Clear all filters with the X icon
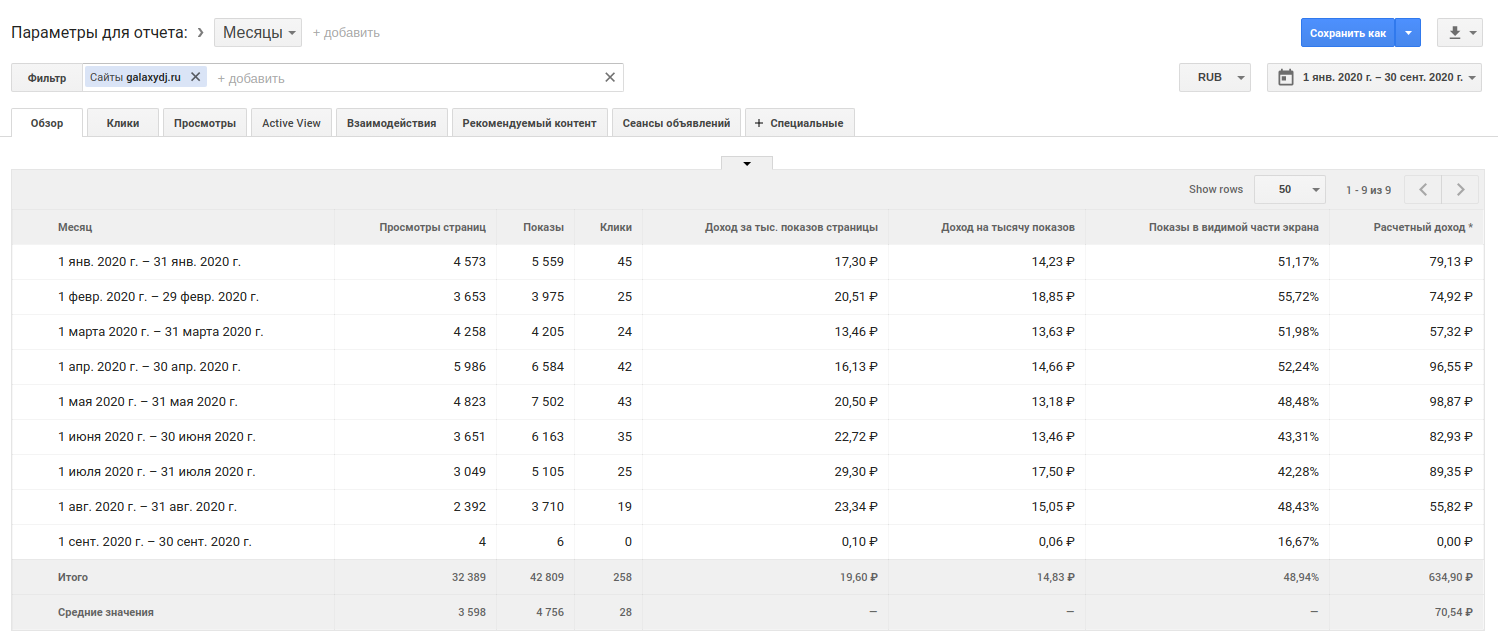The height and width of the screenshot is (640, 1498). click(x=610, y=77)
